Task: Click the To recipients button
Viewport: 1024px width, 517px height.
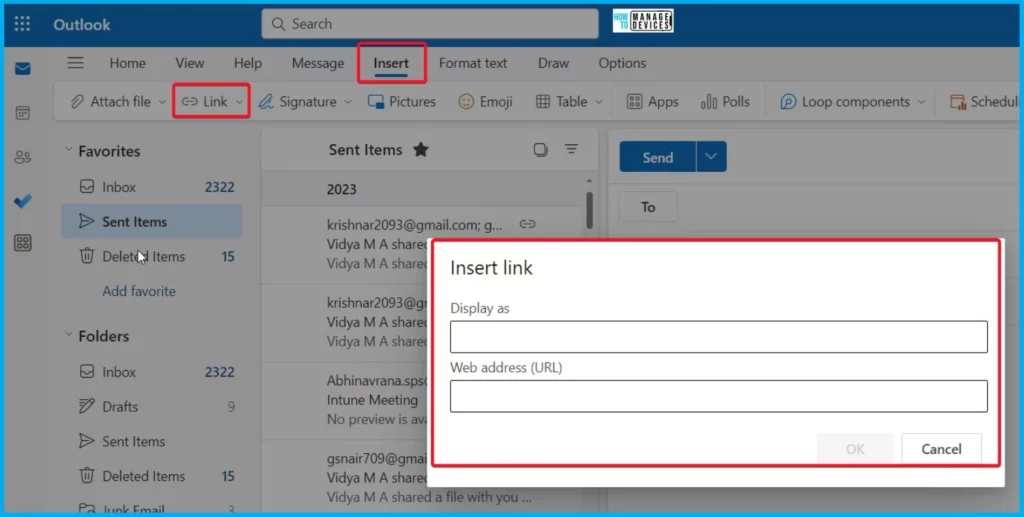Action: tap(648, 207)
